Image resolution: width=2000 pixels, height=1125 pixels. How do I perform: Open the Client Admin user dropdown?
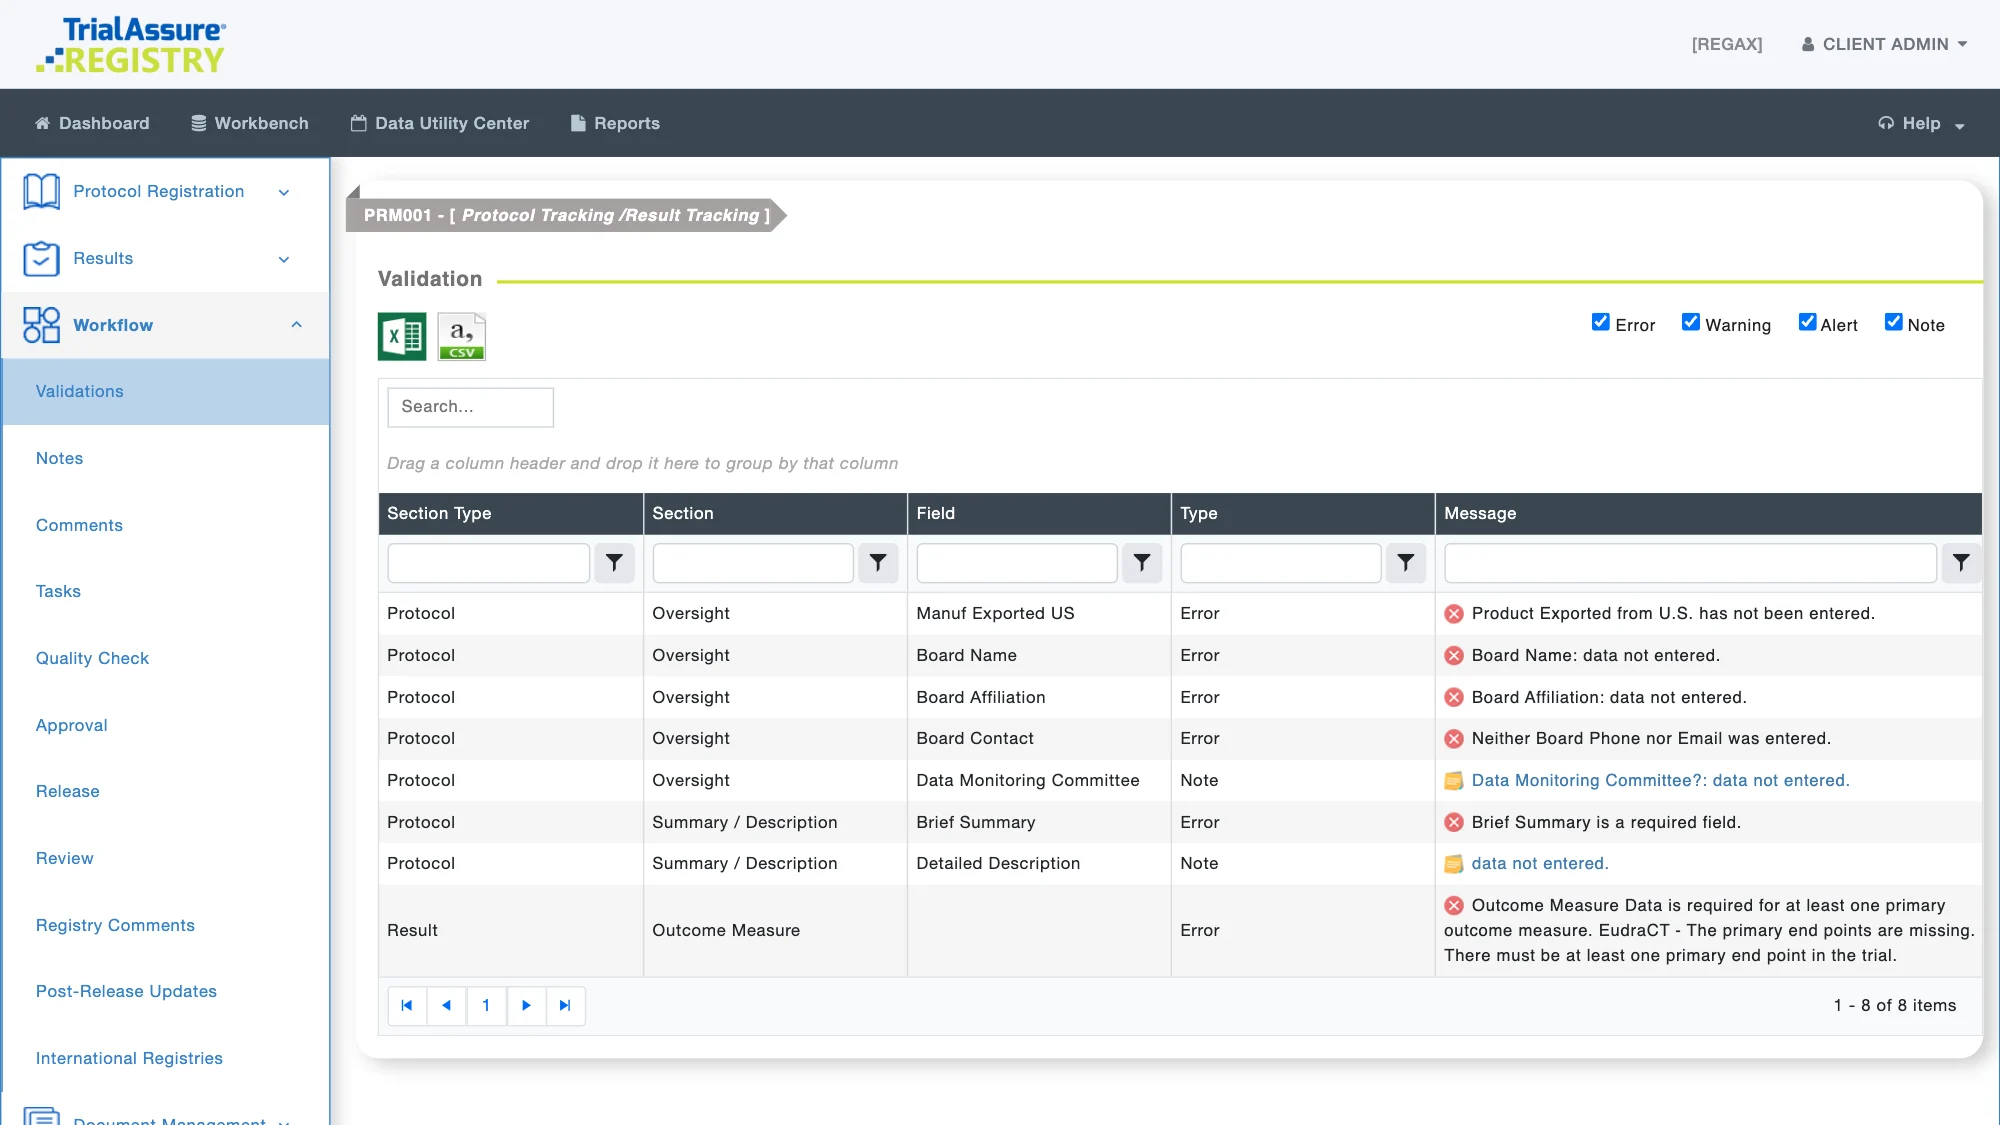point(1884,44)
